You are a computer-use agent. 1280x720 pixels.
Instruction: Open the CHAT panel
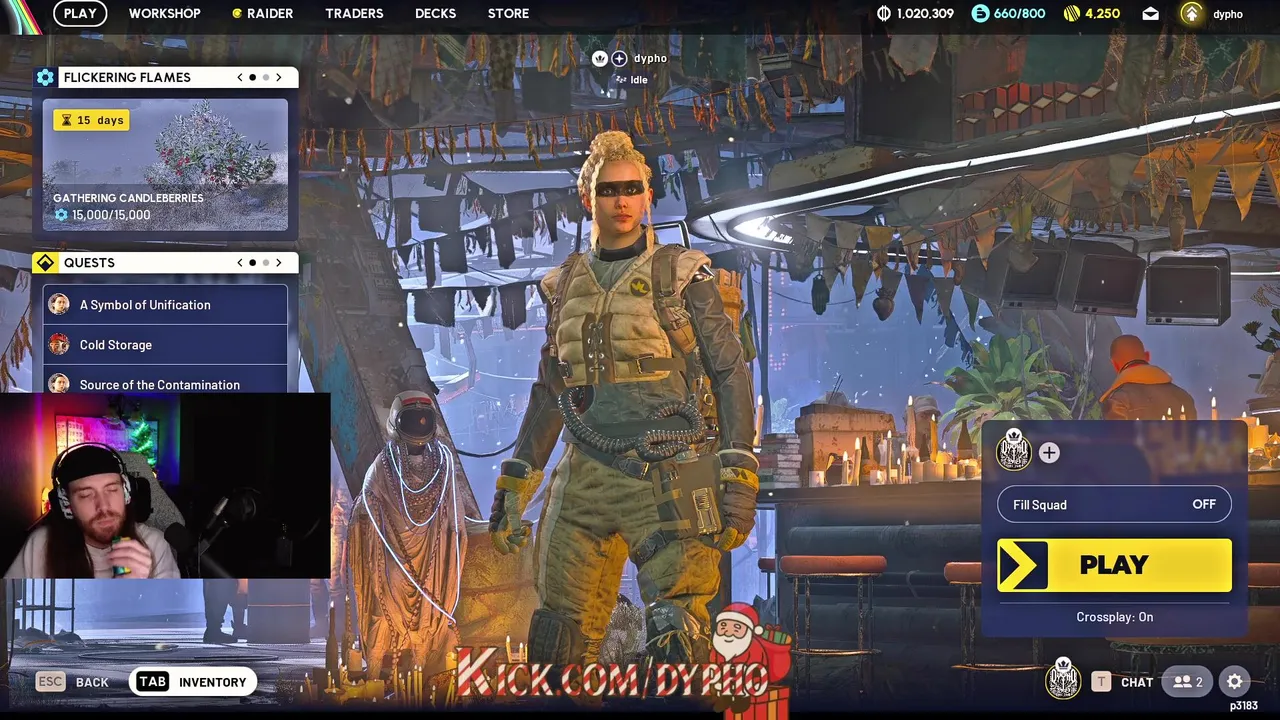[1137, 682]
